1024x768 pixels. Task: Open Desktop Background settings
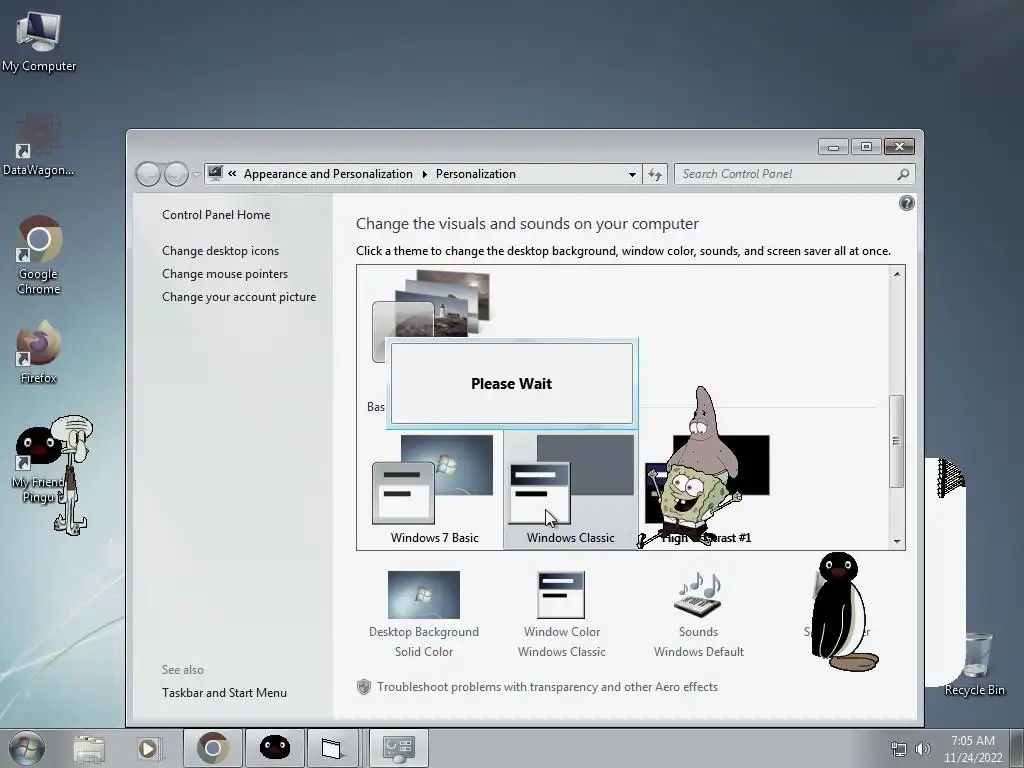[x=424, y=614]
